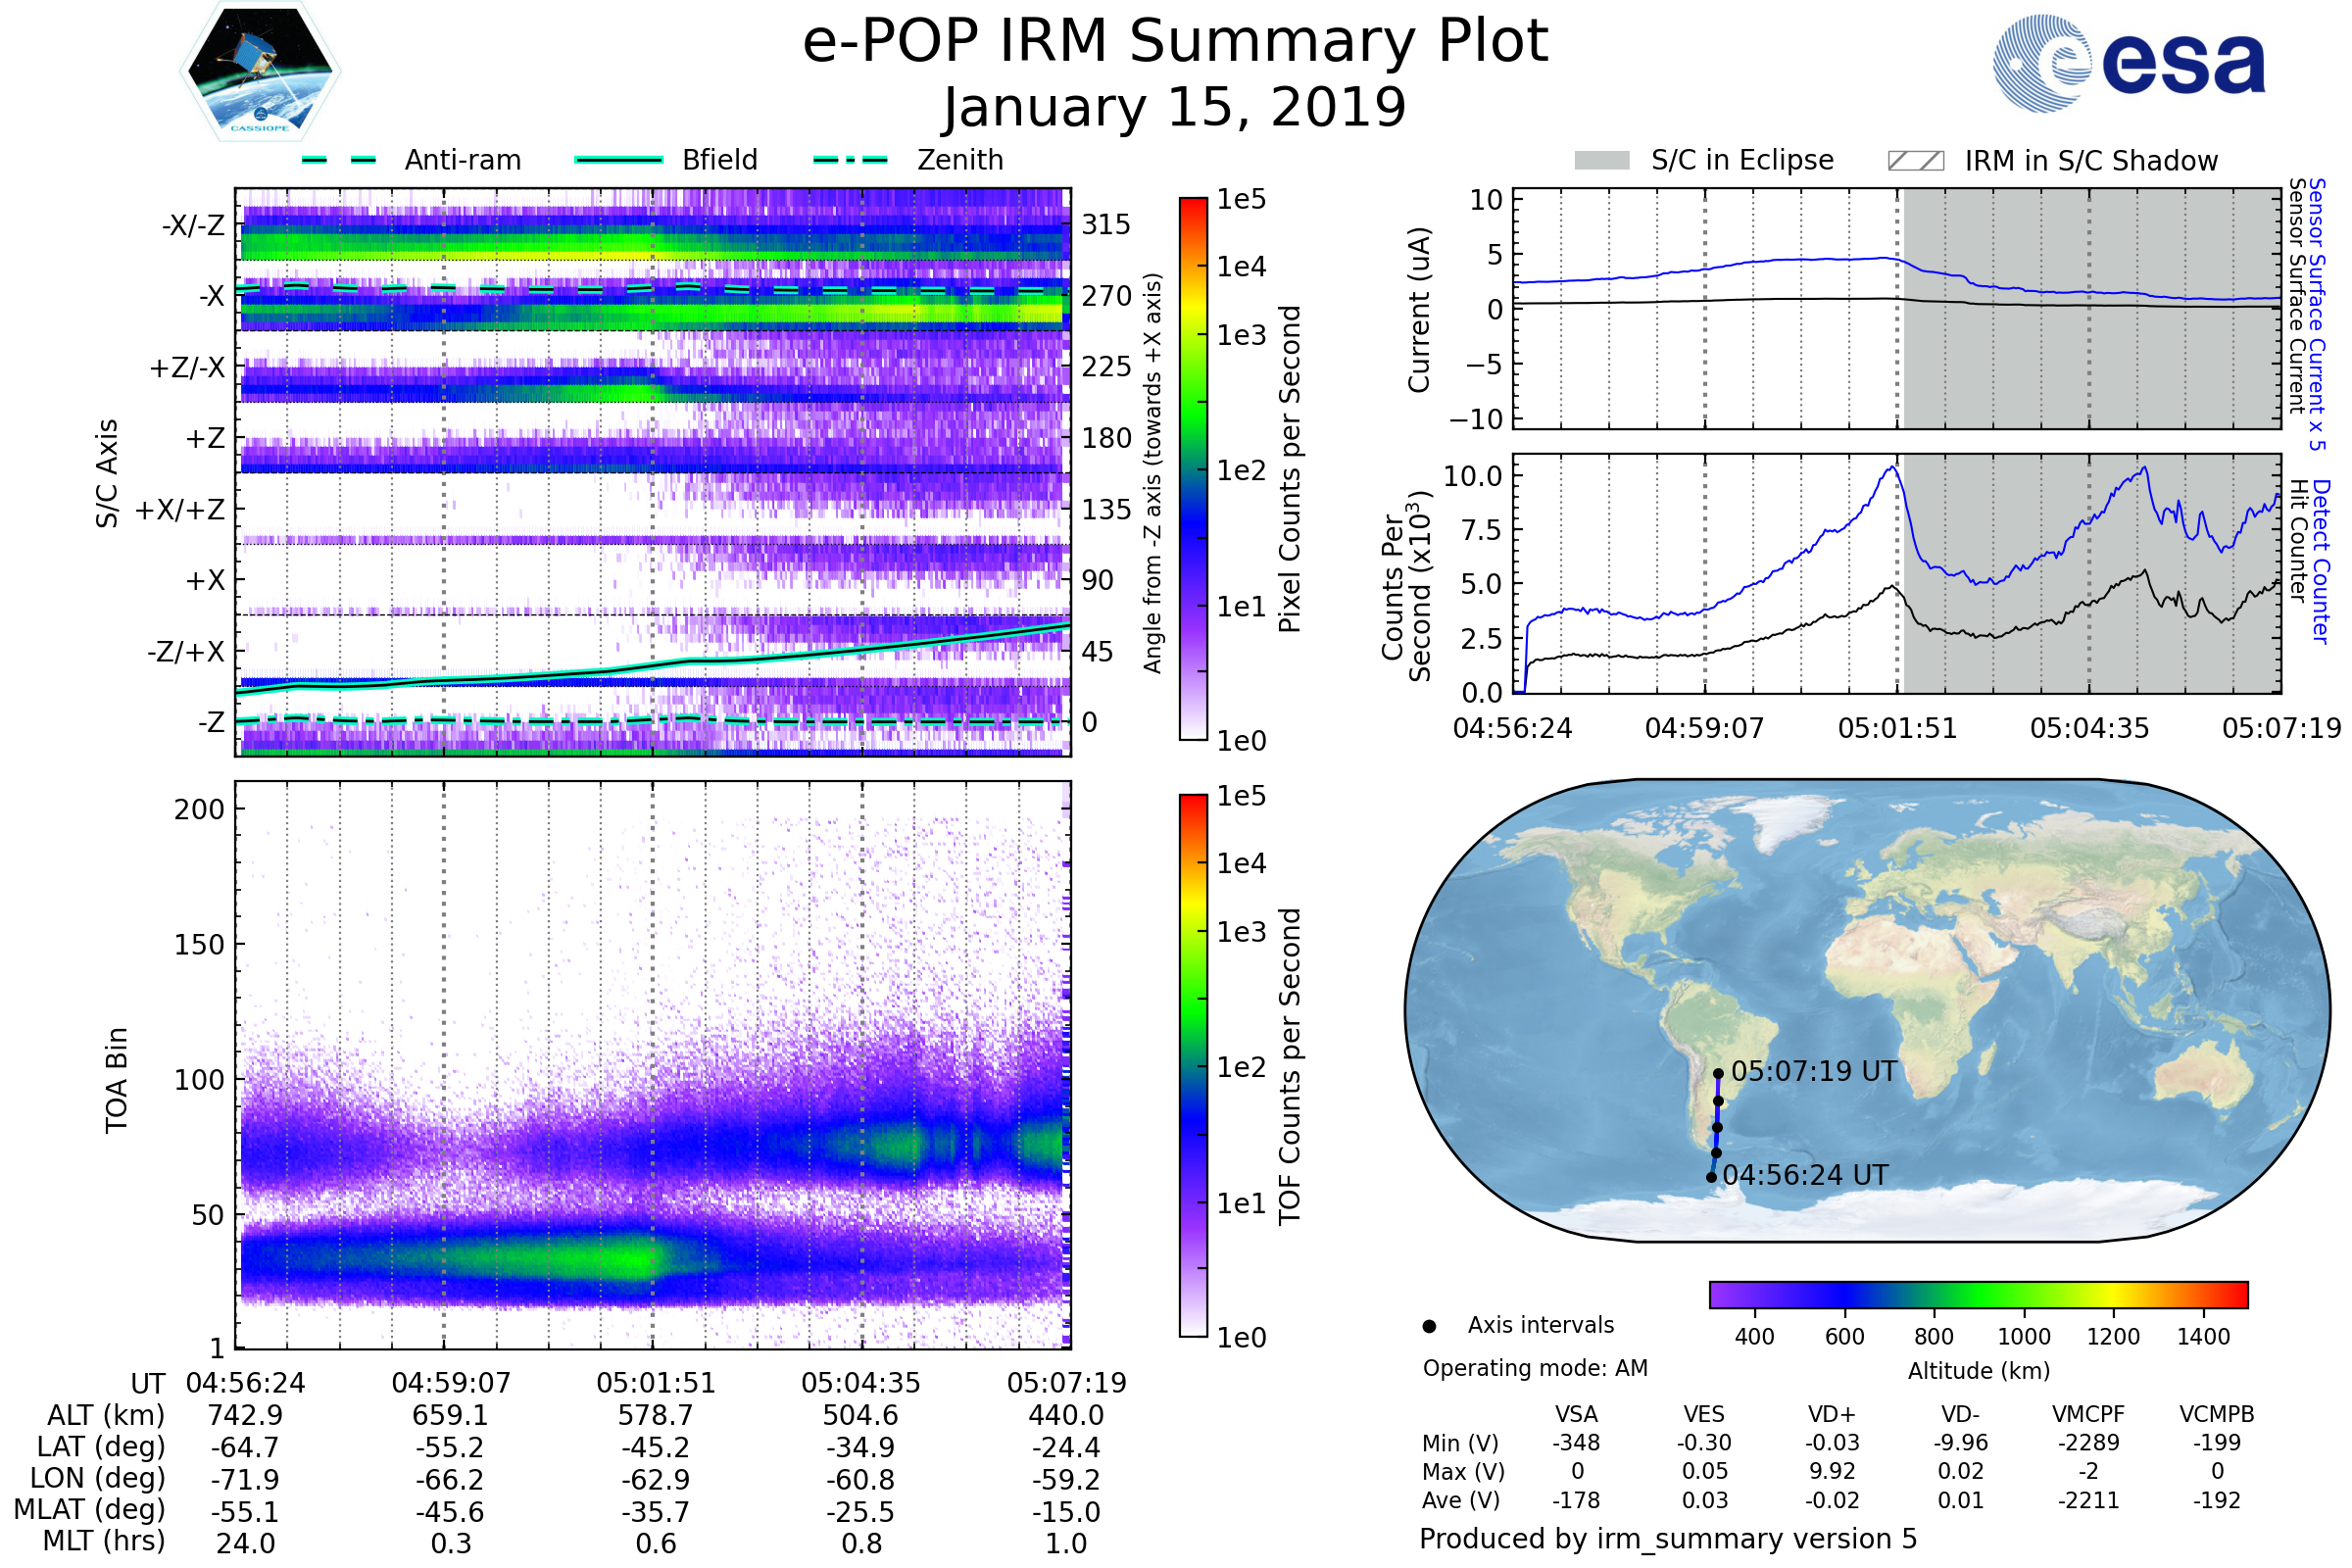This screenshot has width=2352, height=1568.
Task: Click the e-POP IRM Summary Plot title
Action: point(1175,42)
